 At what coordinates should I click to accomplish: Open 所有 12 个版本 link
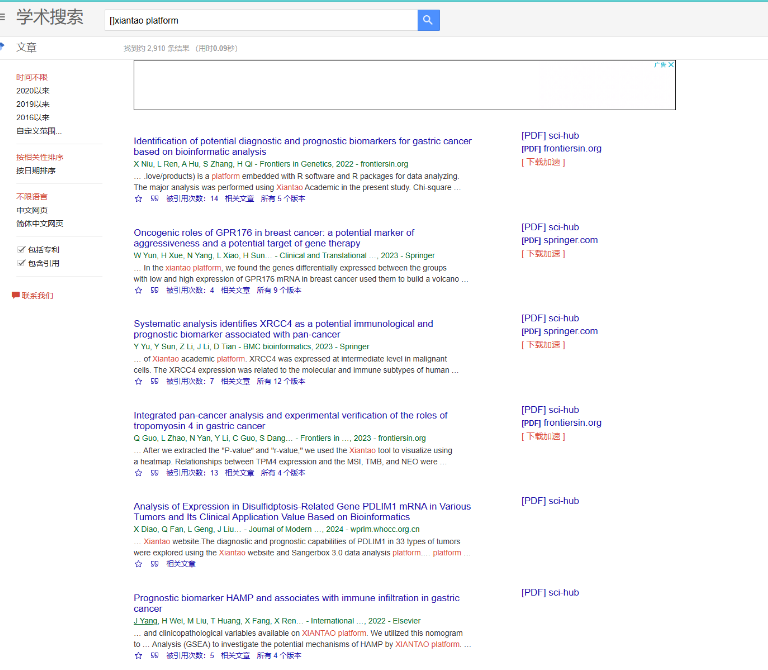(x=281, y=382)
